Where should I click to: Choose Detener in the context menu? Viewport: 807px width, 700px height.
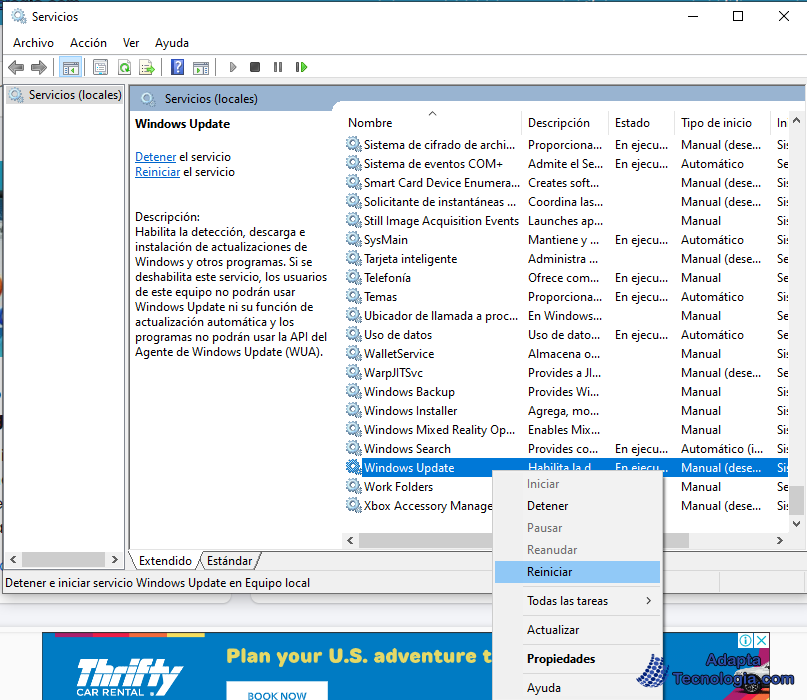tap(577, 506)
